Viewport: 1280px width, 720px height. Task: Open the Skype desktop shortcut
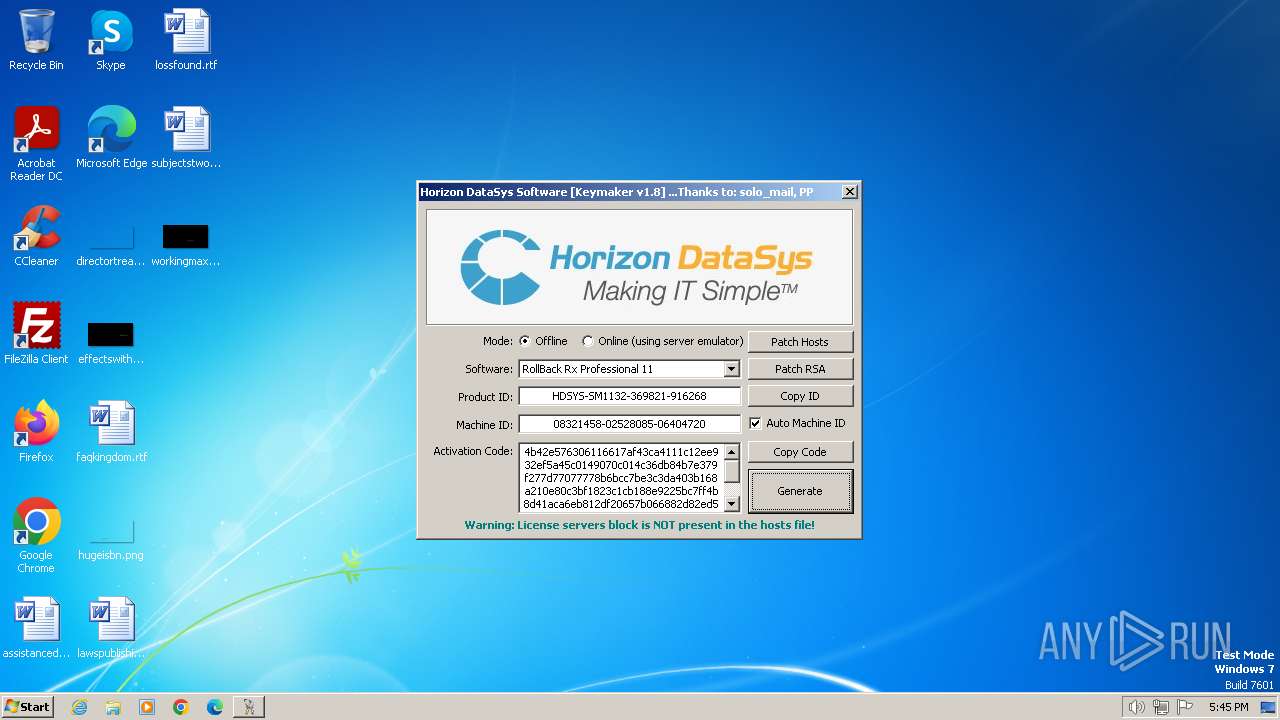[x=111, y=40]
